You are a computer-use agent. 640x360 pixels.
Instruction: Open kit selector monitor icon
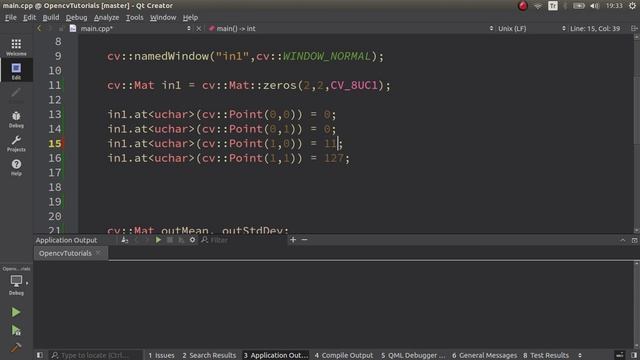pyautogui.click(x=16, y=281)
